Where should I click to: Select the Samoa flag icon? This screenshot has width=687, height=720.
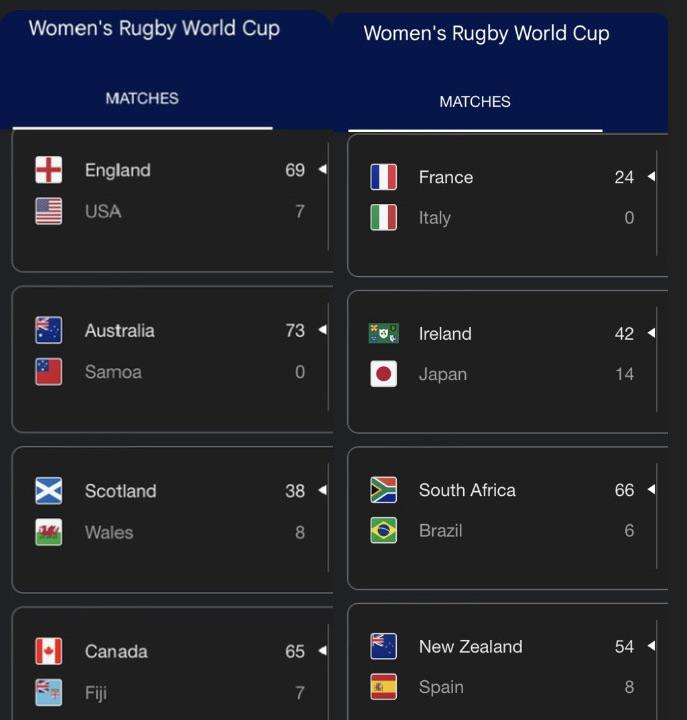[49, 371]
